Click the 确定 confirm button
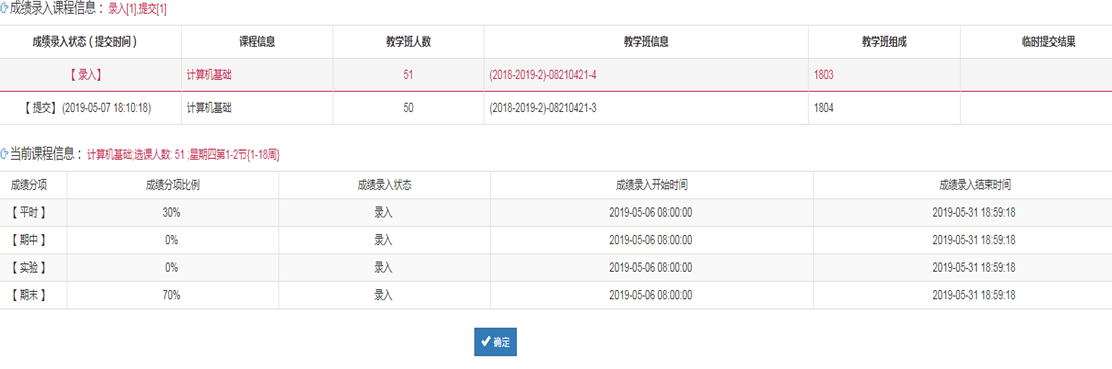Image resolution: width=1112 pixels, height=369 pixels. [x=496, y=341]
